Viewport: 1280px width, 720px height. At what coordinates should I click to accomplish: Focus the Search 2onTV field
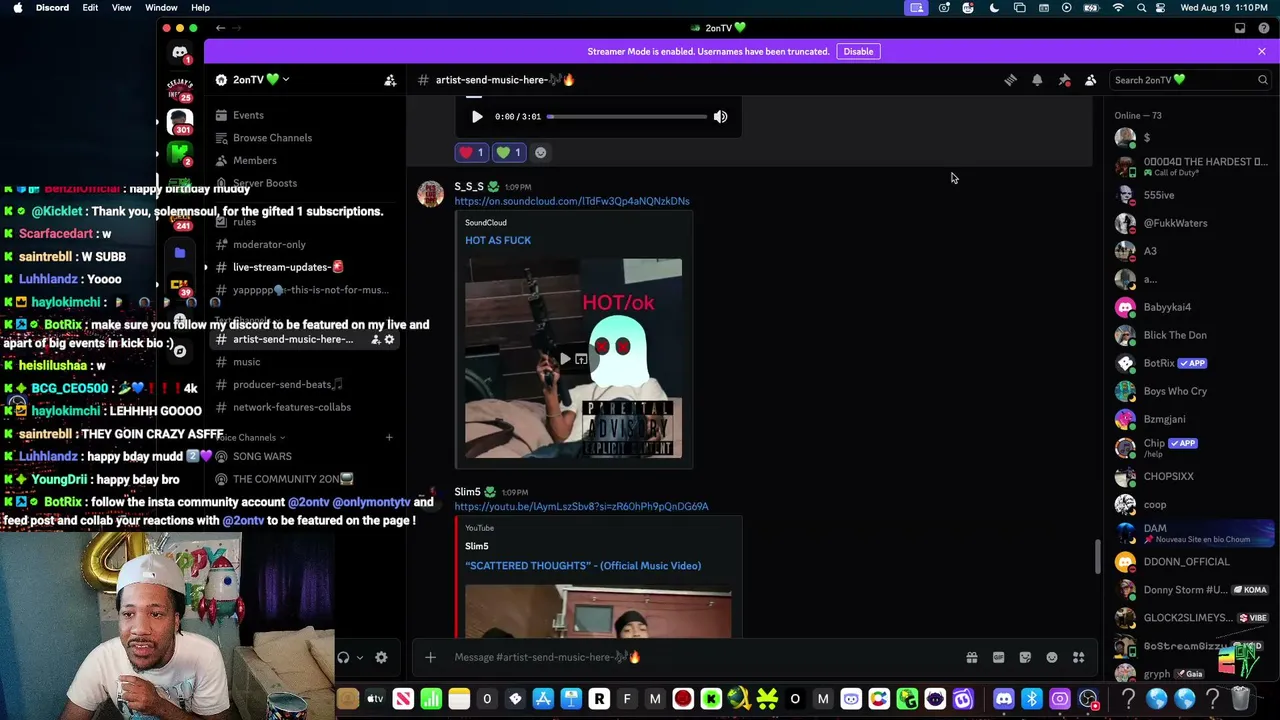(x=1190, y=80)
